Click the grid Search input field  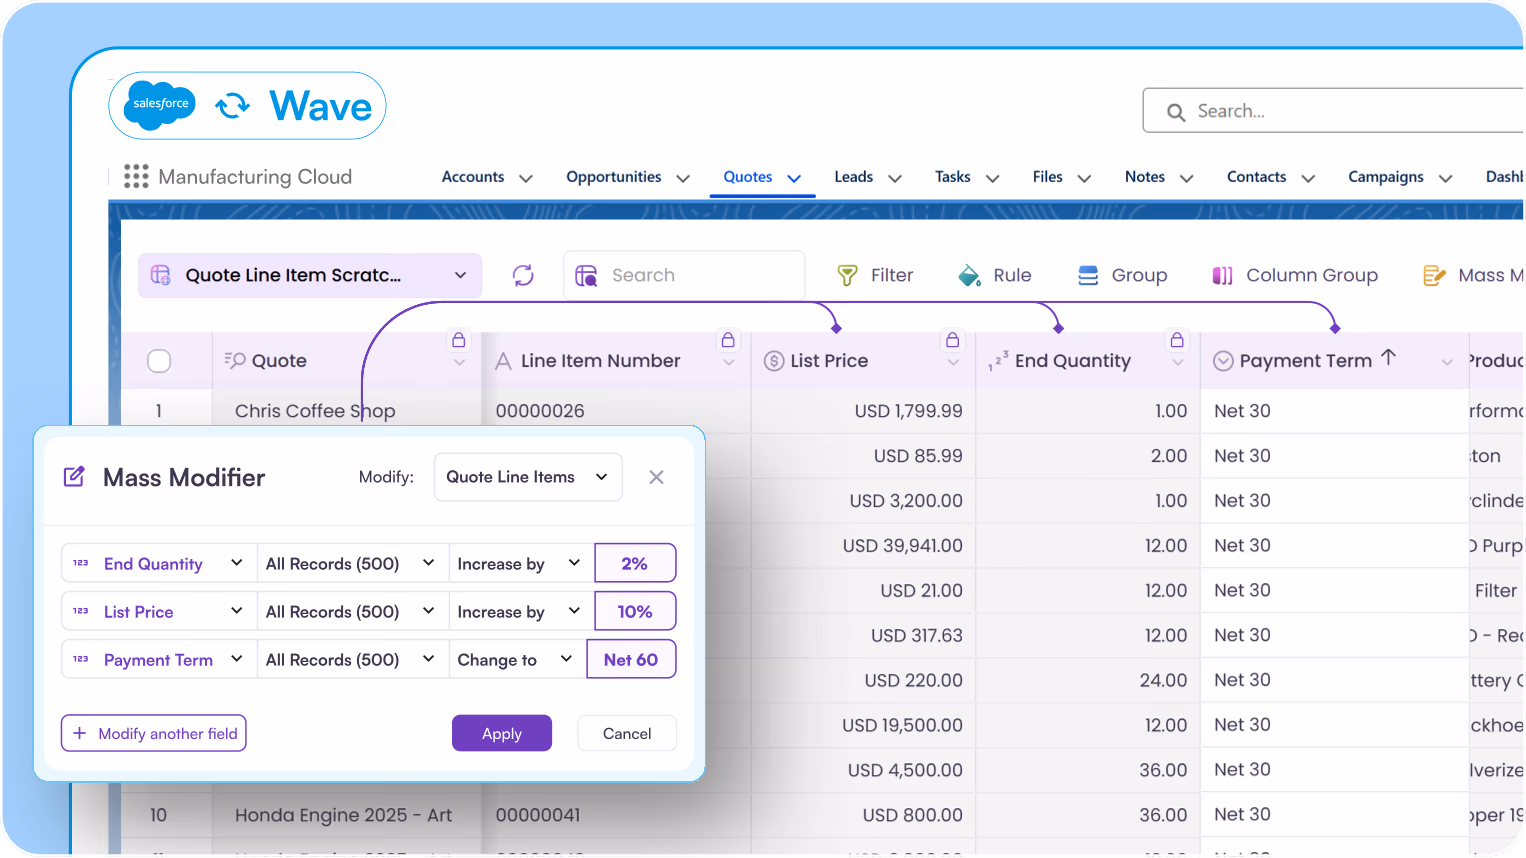[685, 275]
